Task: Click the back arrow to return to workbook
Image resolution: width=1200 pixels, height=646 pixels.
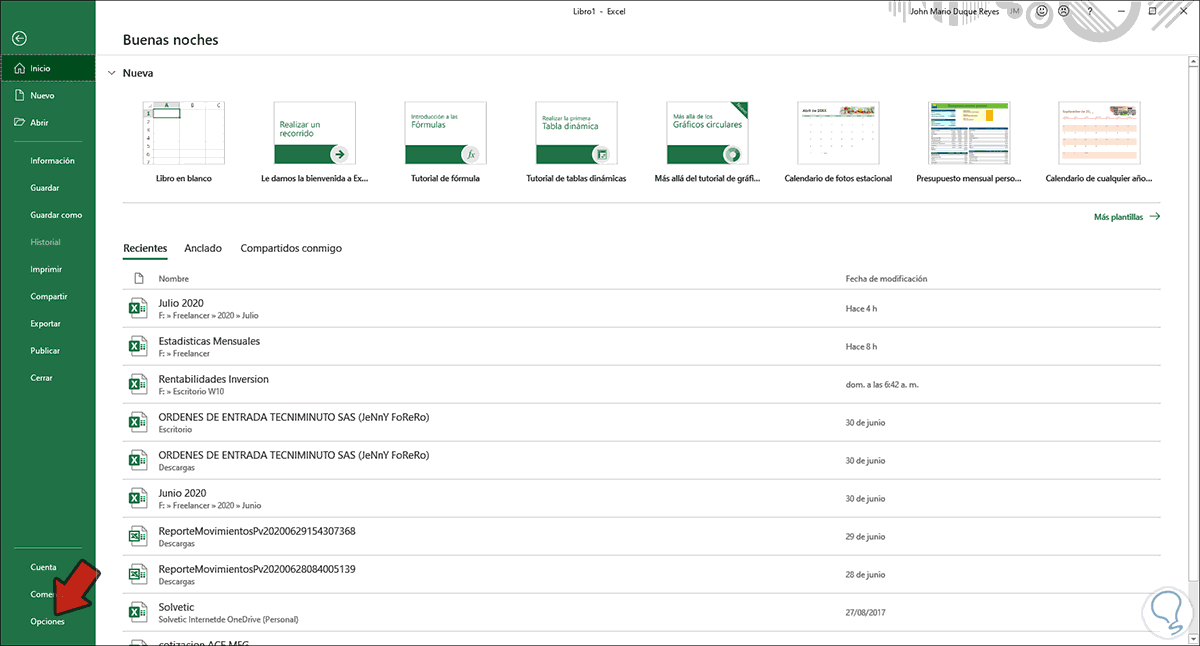Action: point(19,39)
